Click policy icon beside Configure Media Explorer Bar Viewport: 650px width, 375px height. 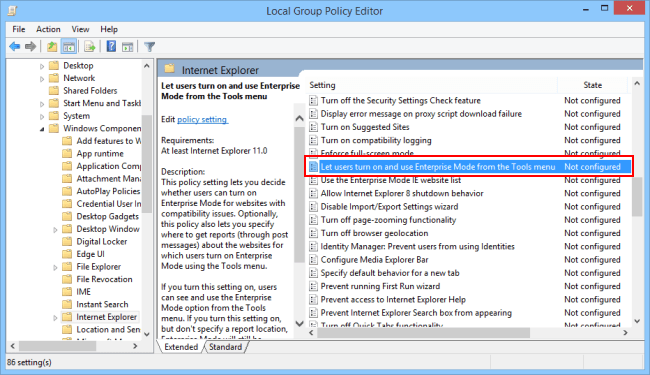313,260
